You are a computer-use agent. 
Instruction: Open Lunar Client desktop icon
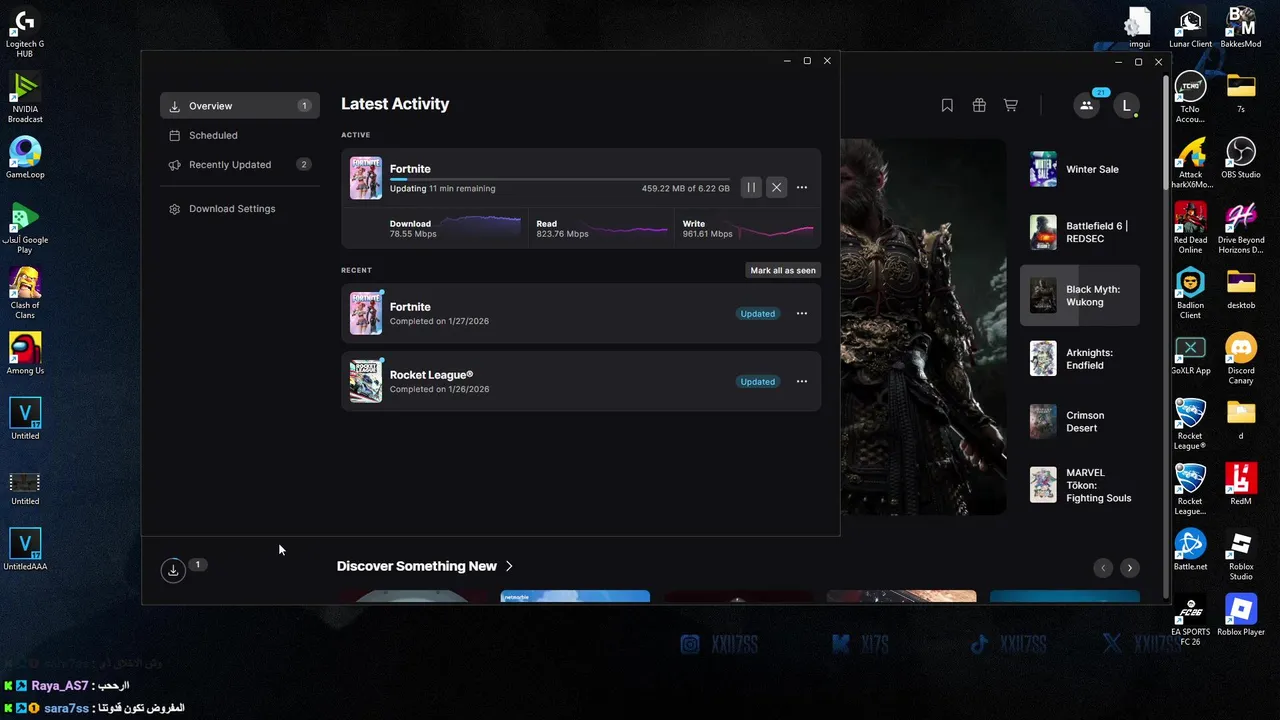point(1190,28)
